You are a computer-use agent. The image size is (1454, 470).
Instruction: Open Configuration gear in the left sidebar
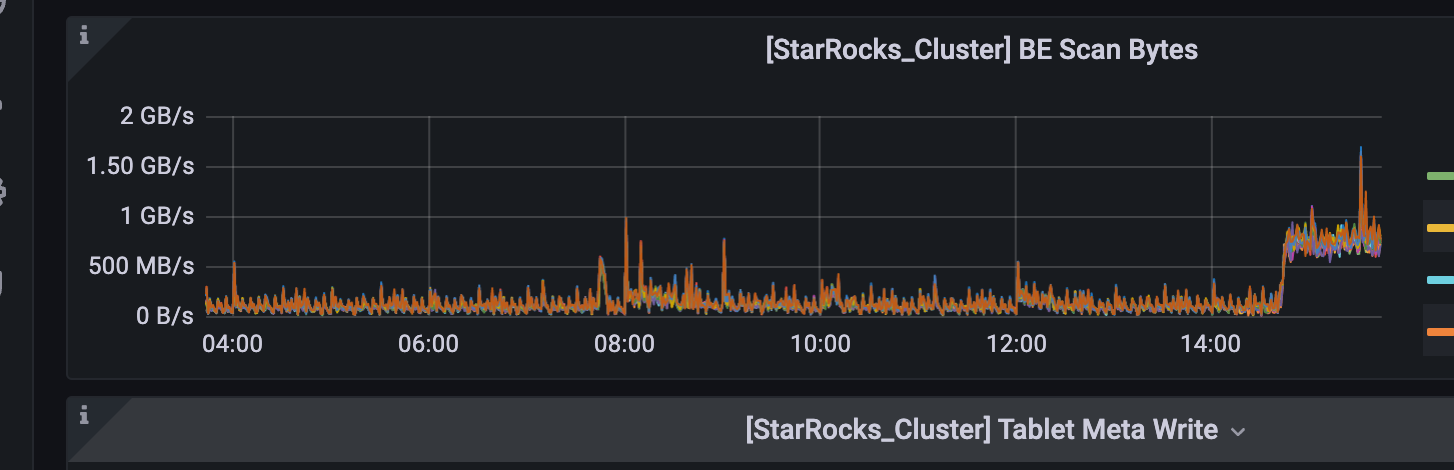[x=3, y=191]
